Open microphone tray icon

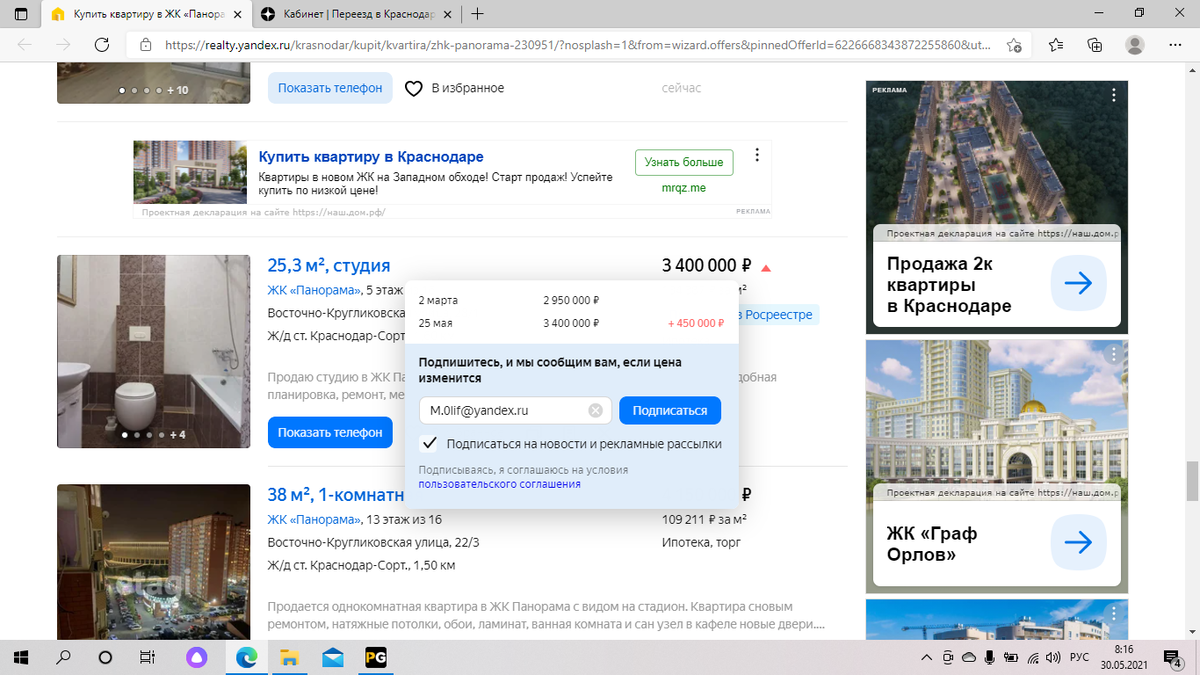click(x=988, y=657)
